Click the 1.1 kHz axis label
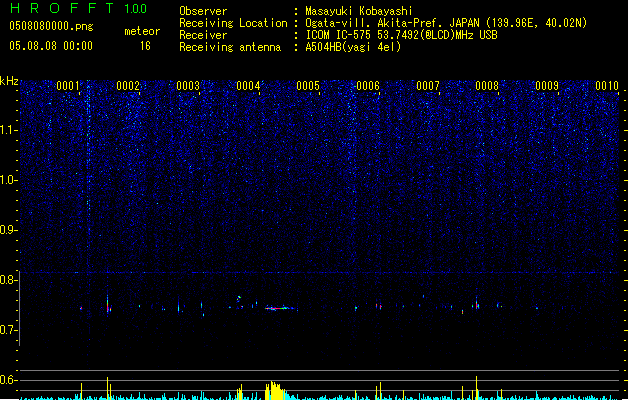 pos(9,130)
